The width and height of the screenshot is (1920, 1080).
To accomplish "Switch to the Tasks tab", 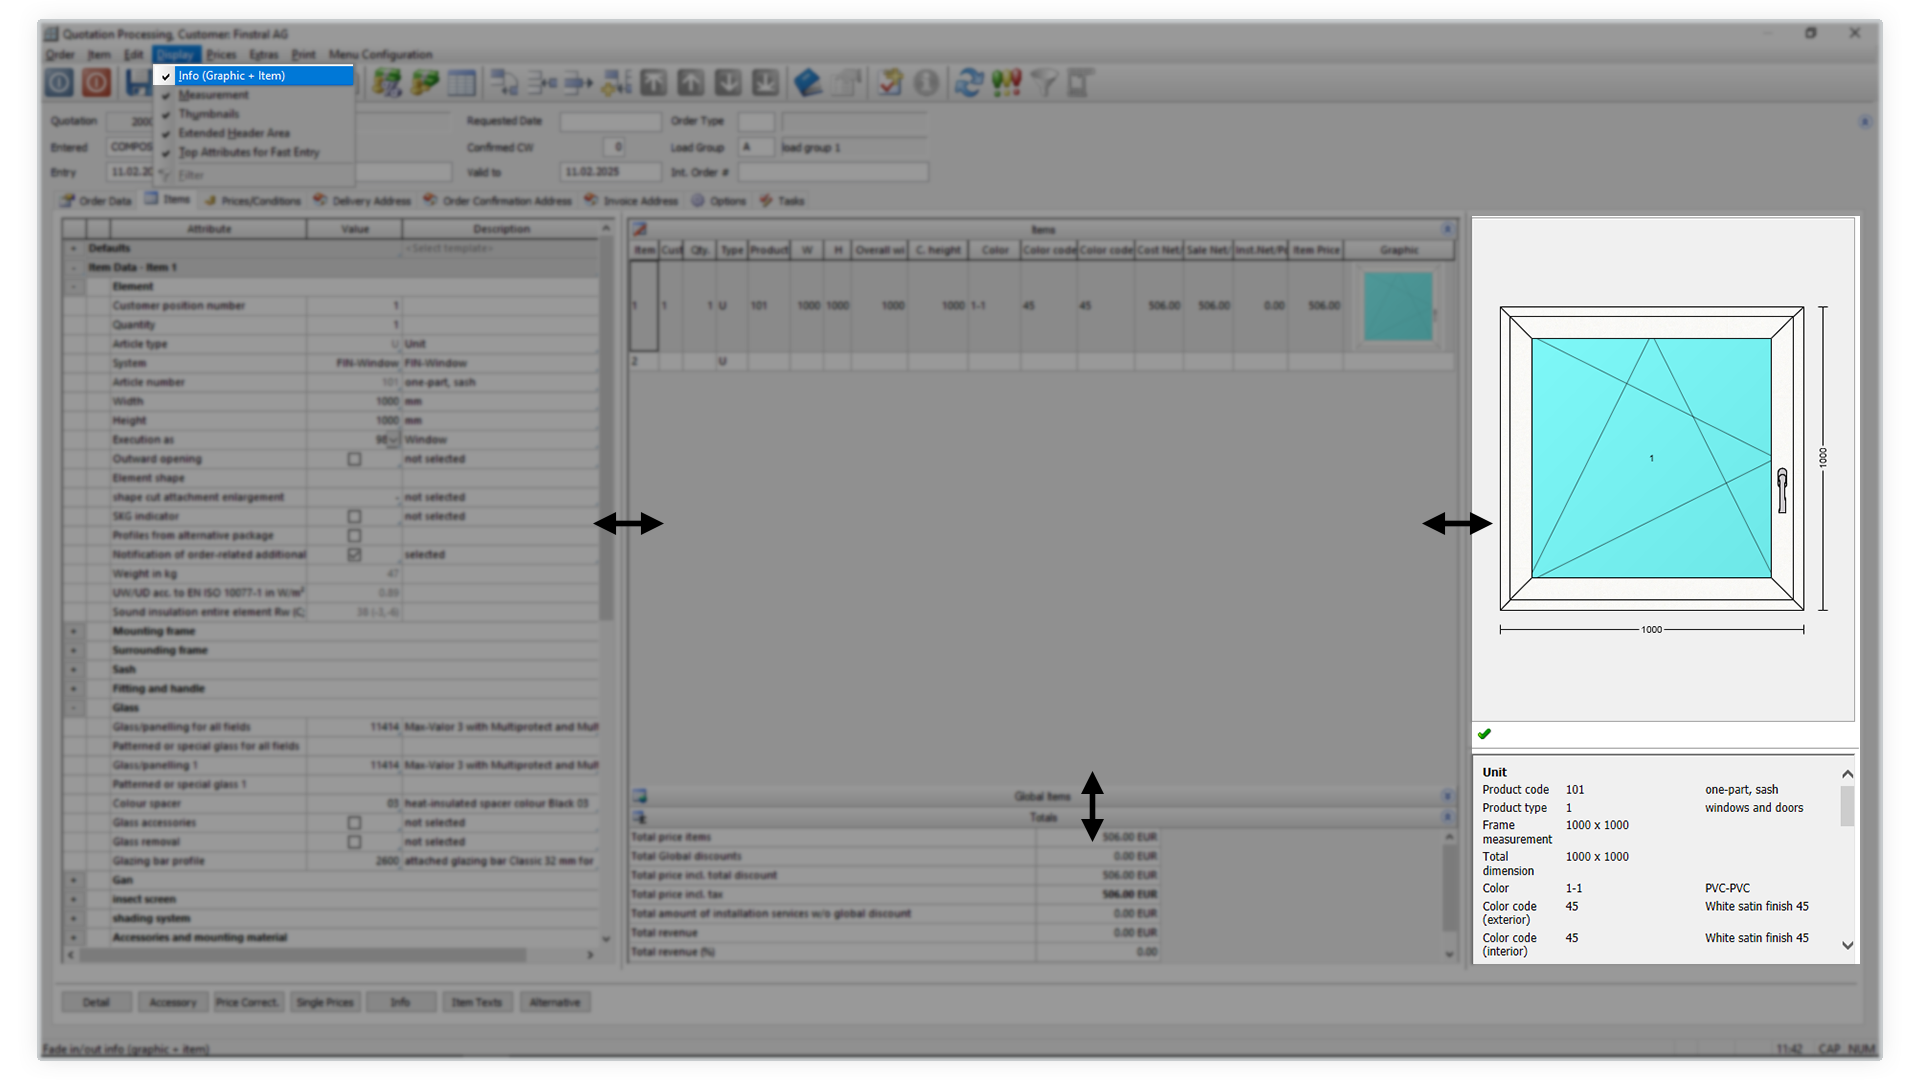I will pos(783,201).
